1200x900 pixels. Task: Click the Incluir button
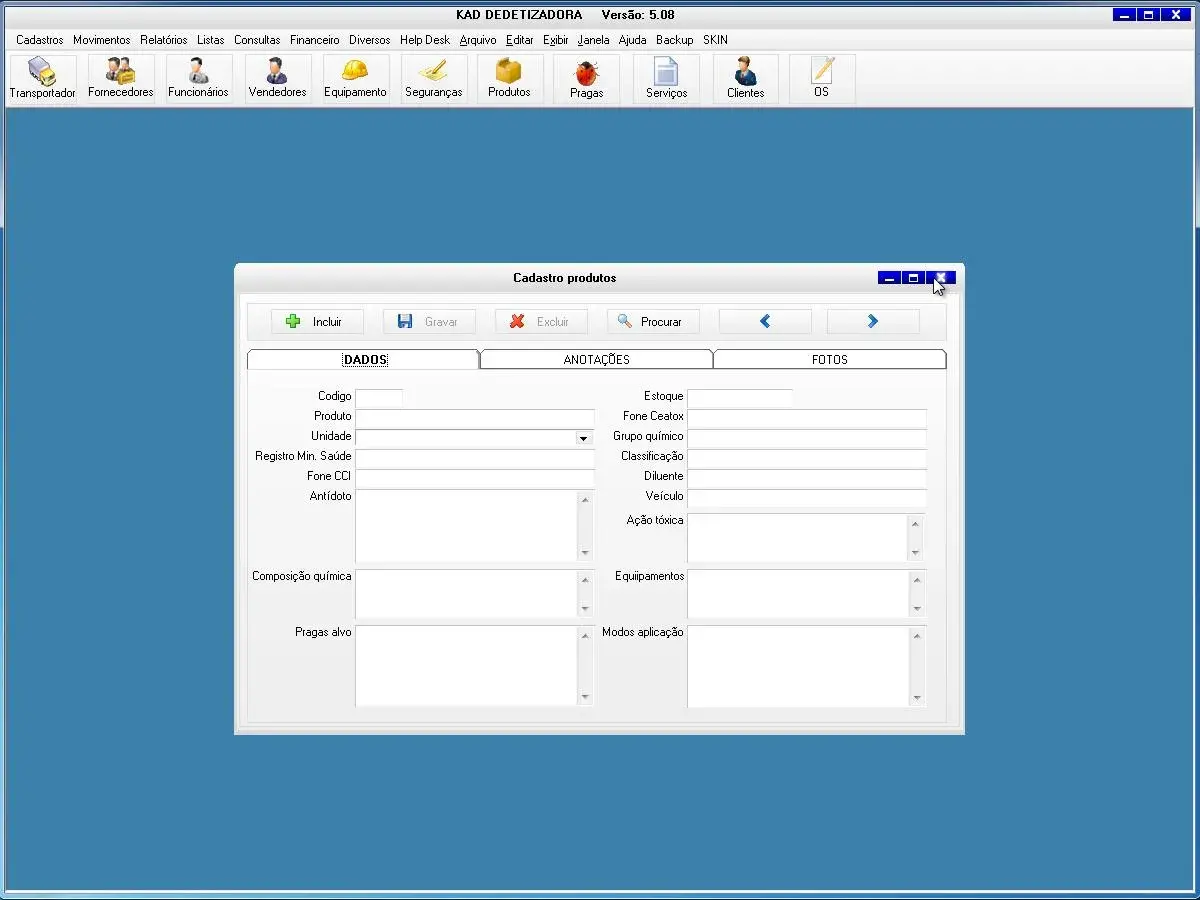point(317,322)
